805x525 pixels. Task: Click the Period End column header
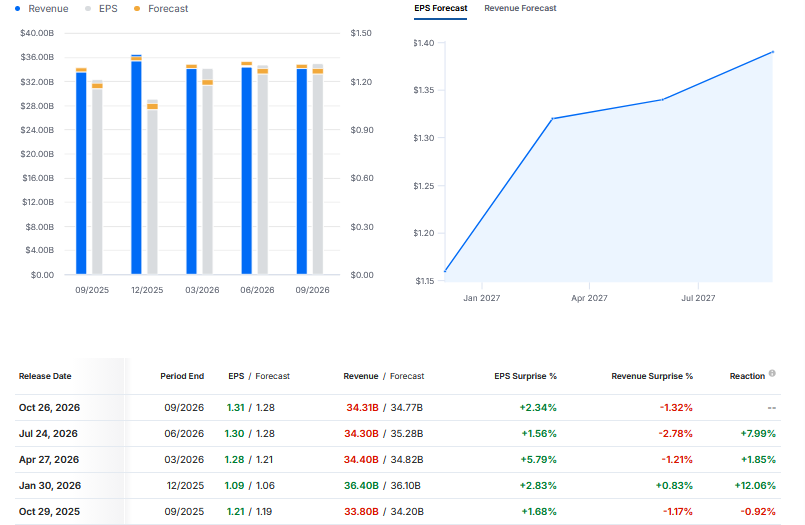pyautogui.click(x=182, y=376)
